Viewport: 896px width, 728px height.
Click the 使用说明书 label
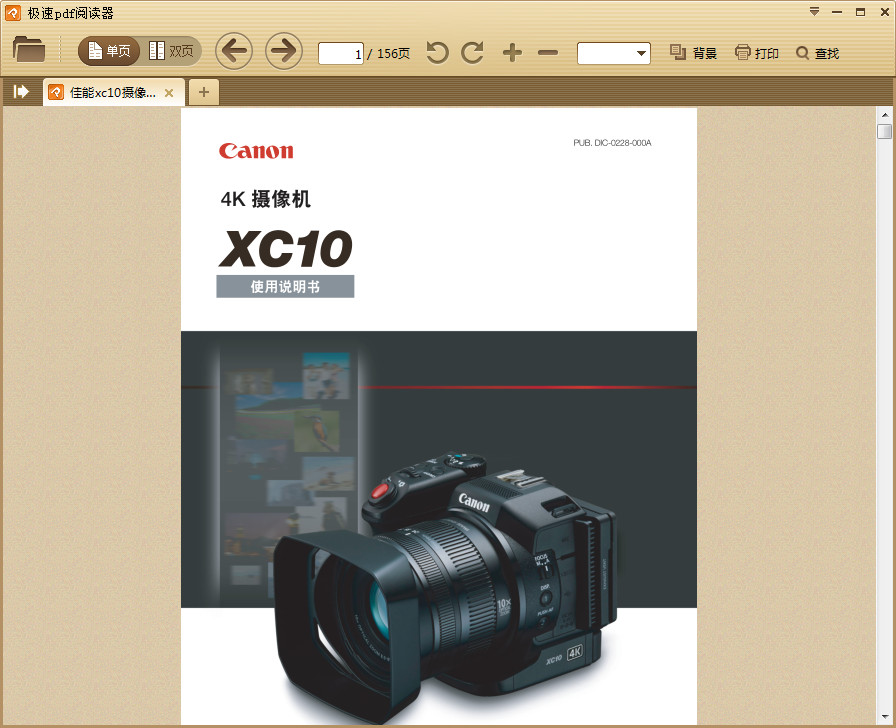[285, 286]
